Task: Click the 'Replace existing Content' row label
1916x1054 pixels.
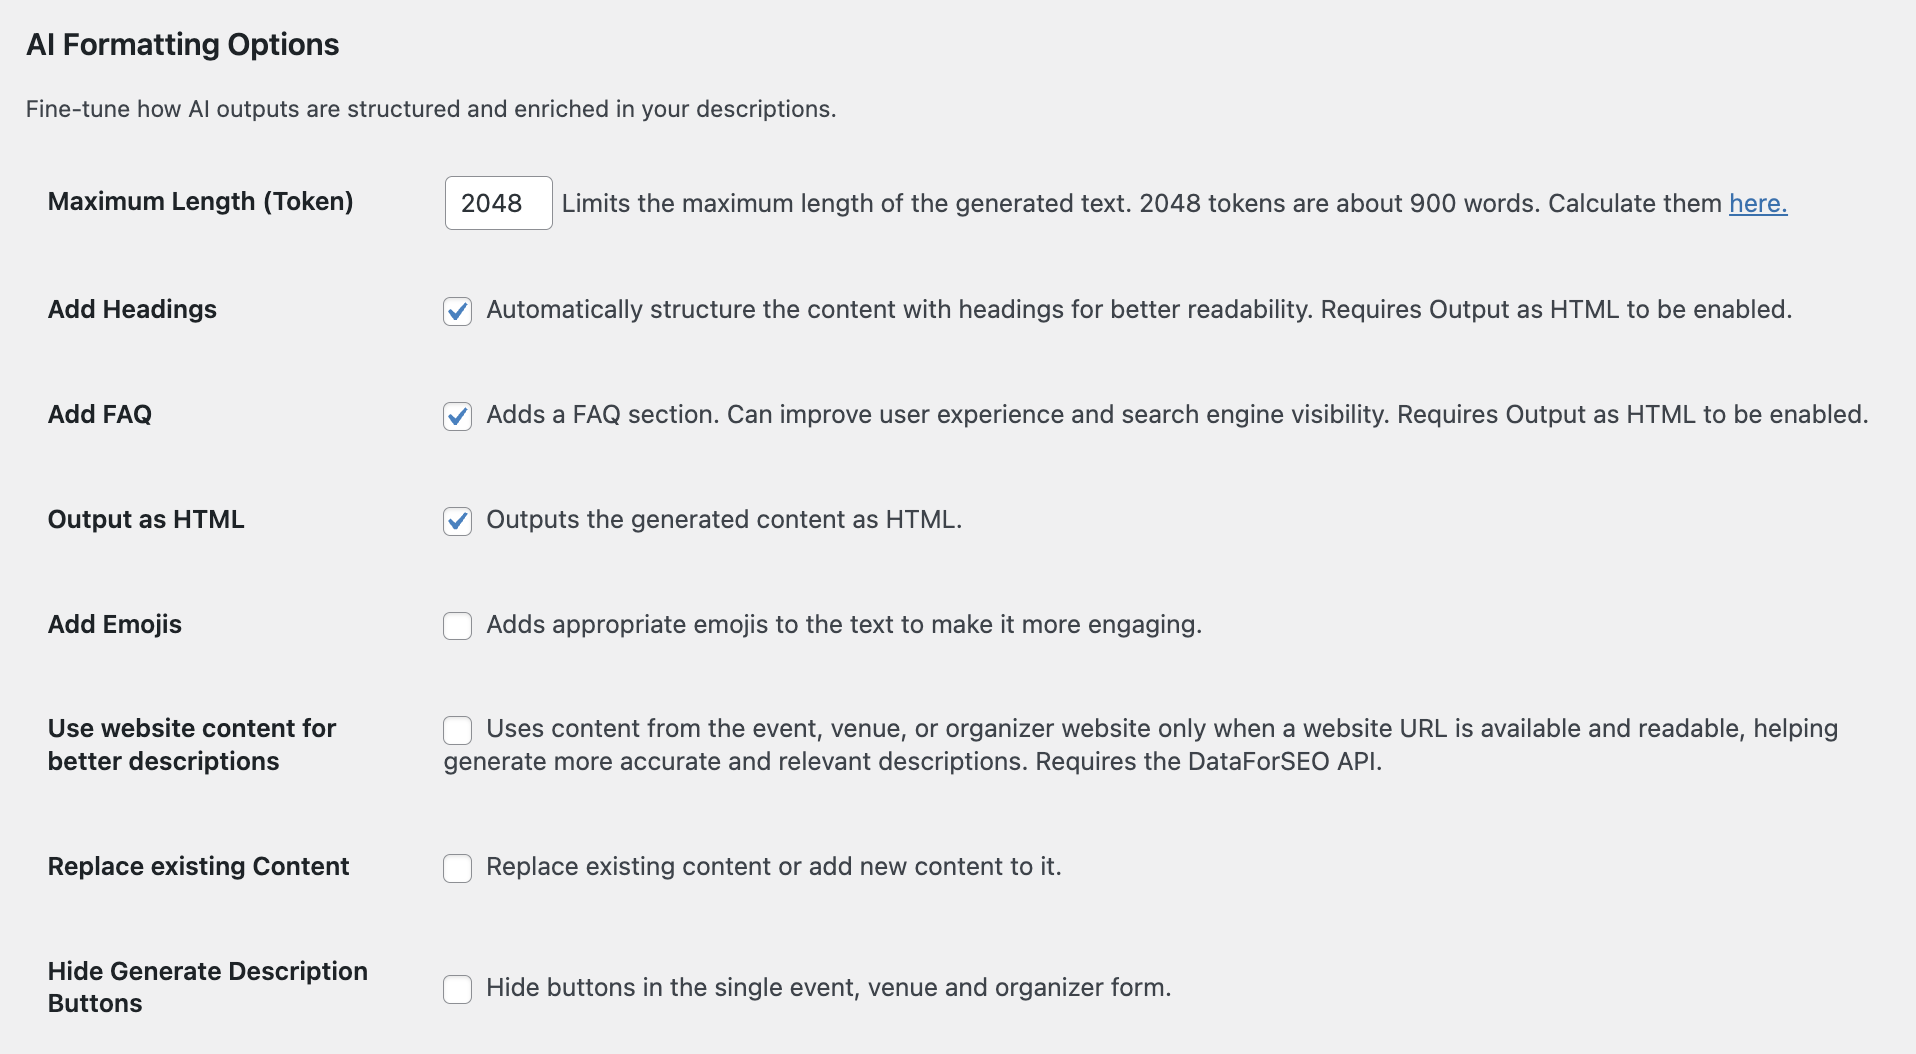Action: click(198, 866)
